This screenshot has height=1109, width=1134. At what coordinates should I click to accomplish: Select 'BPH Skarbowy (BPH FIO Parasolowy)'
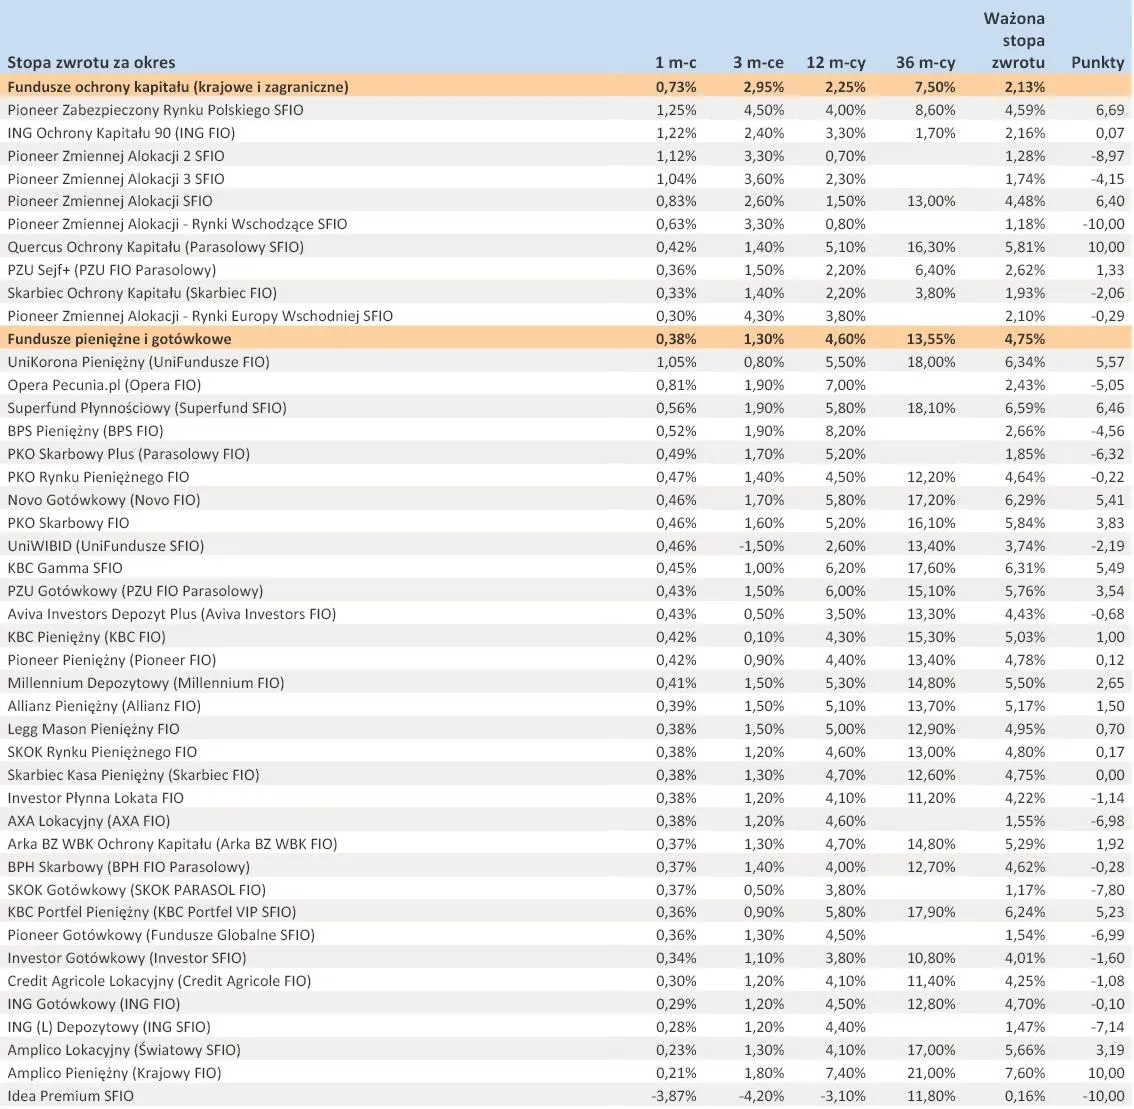129,867
